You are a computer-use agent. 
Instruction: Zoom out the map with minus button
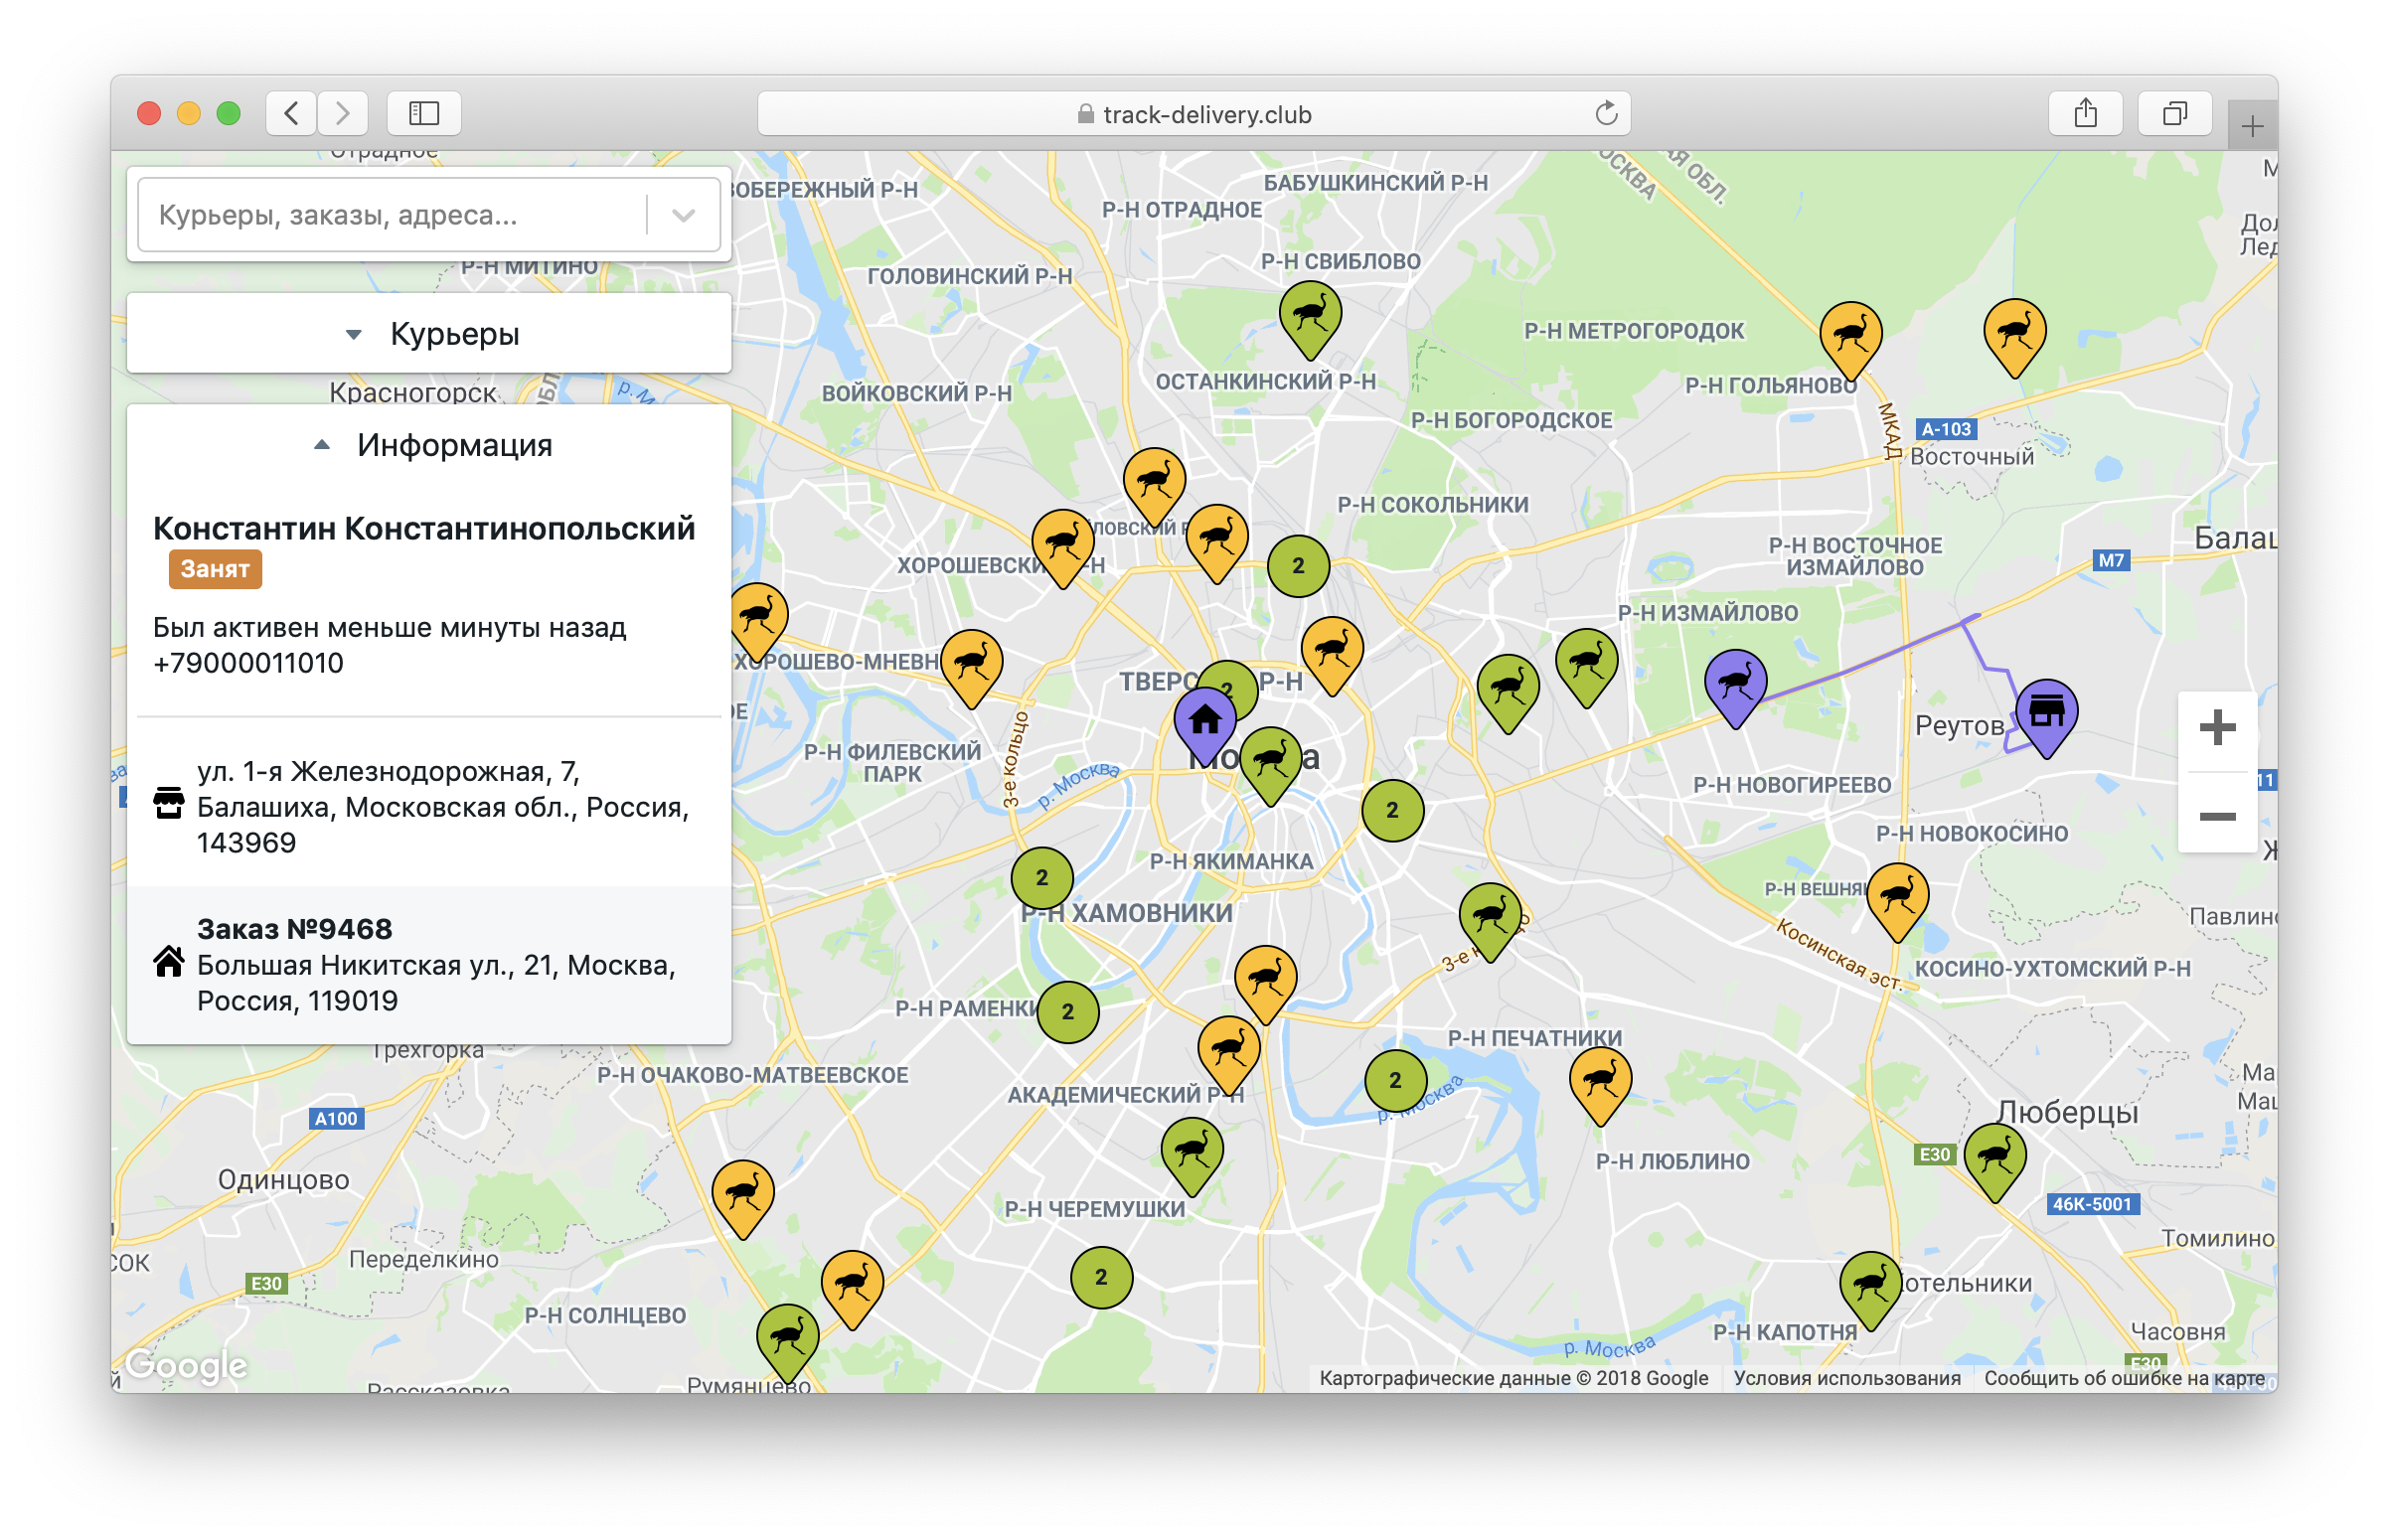[x=2216, y=817]
